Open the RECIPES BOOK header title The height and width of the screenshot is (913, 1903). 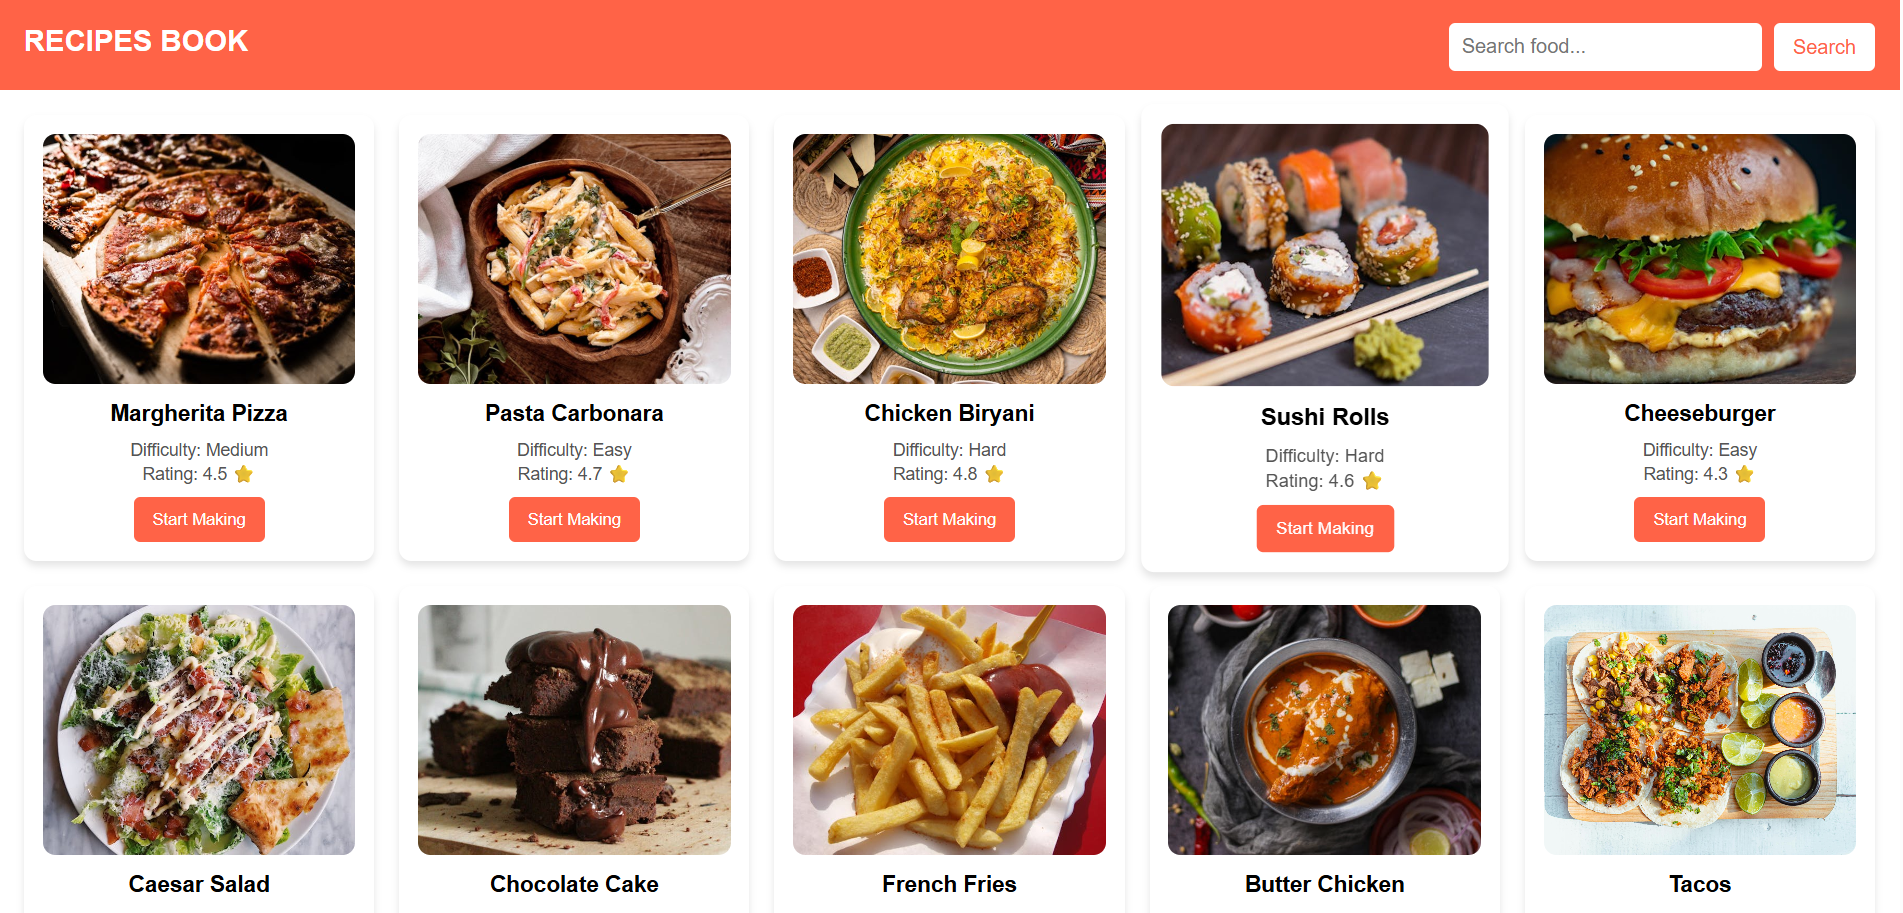click(136, 41)
